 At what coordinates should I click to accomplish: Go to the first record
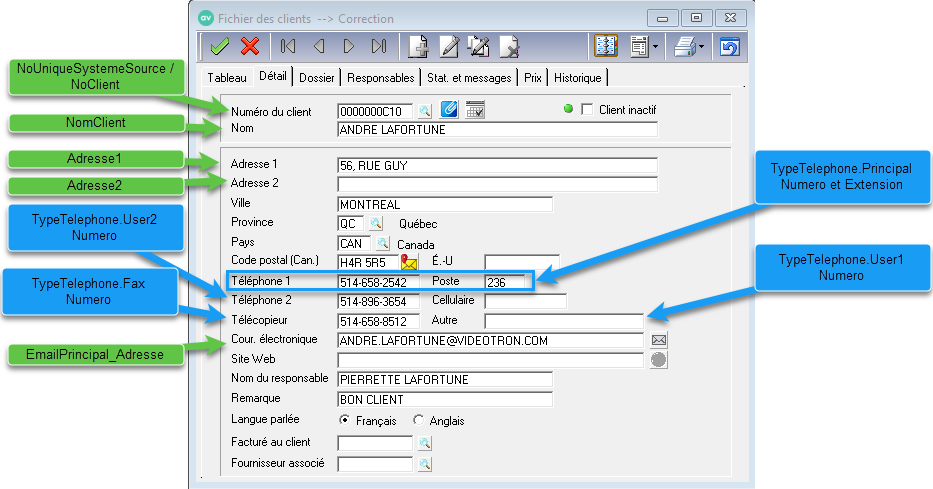point(288,46)
